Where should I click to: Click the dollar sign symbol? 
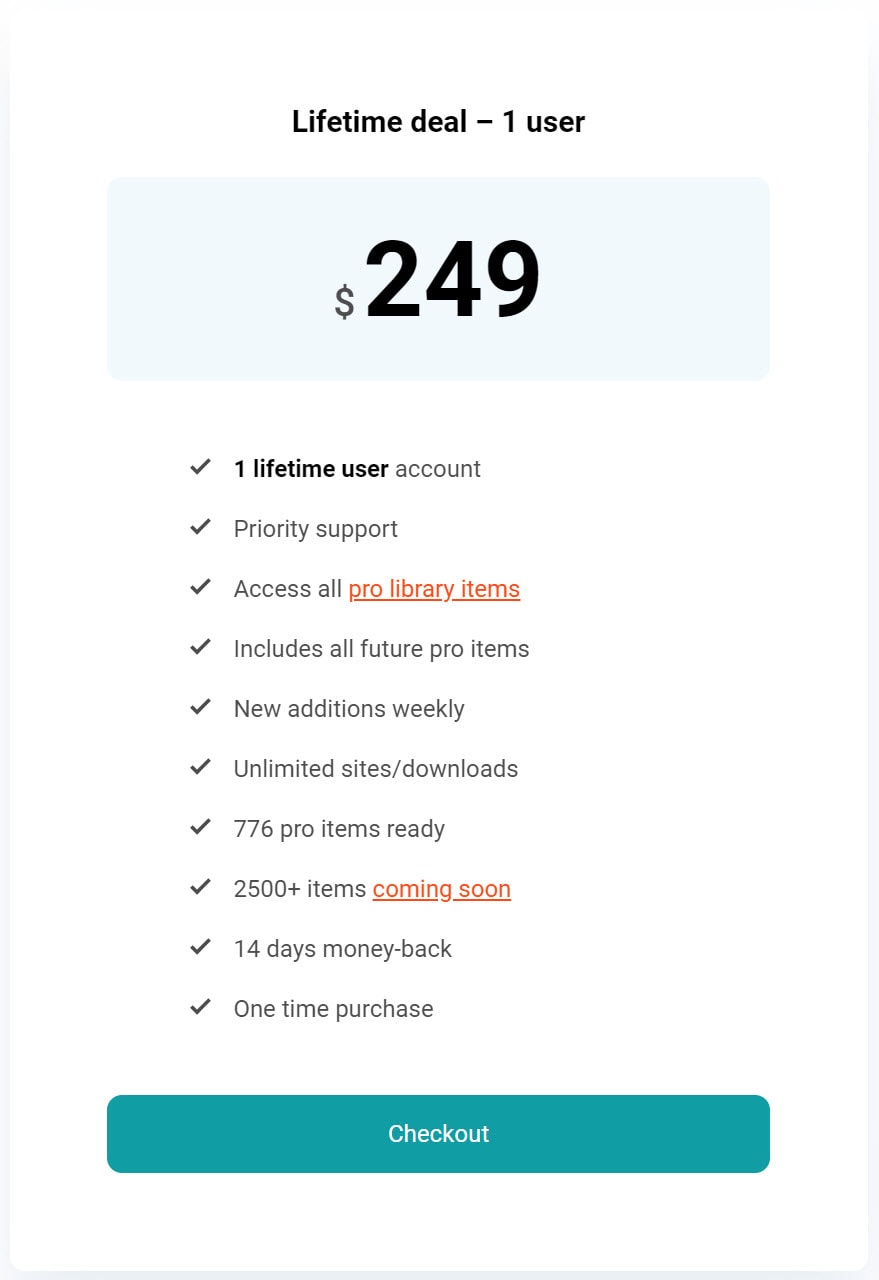click(x=344, y=301)
